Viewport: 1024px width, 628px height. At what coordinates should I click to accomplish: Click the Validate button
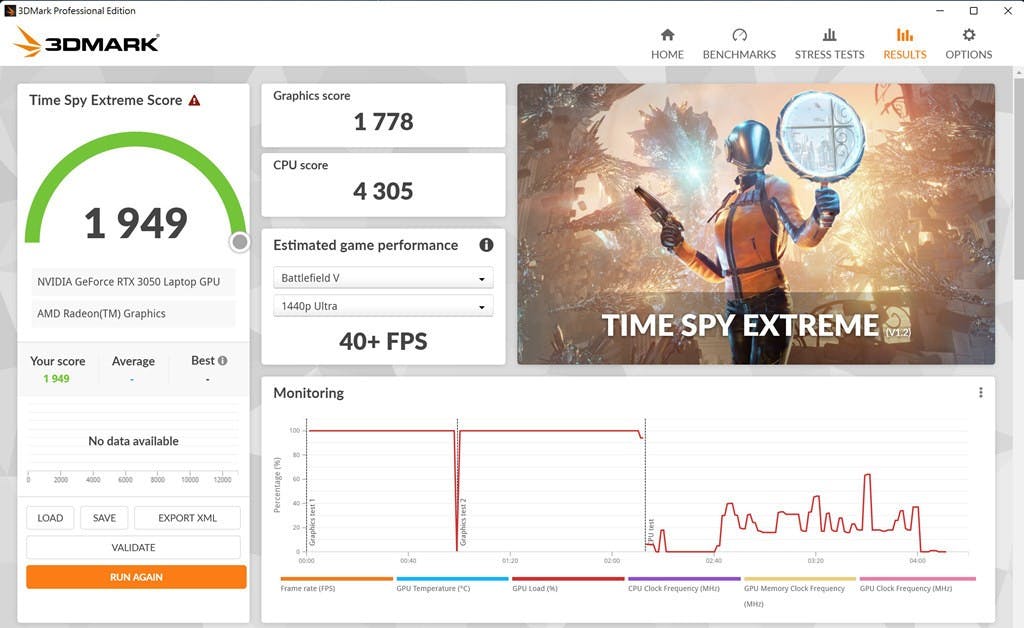pos(133,547)
